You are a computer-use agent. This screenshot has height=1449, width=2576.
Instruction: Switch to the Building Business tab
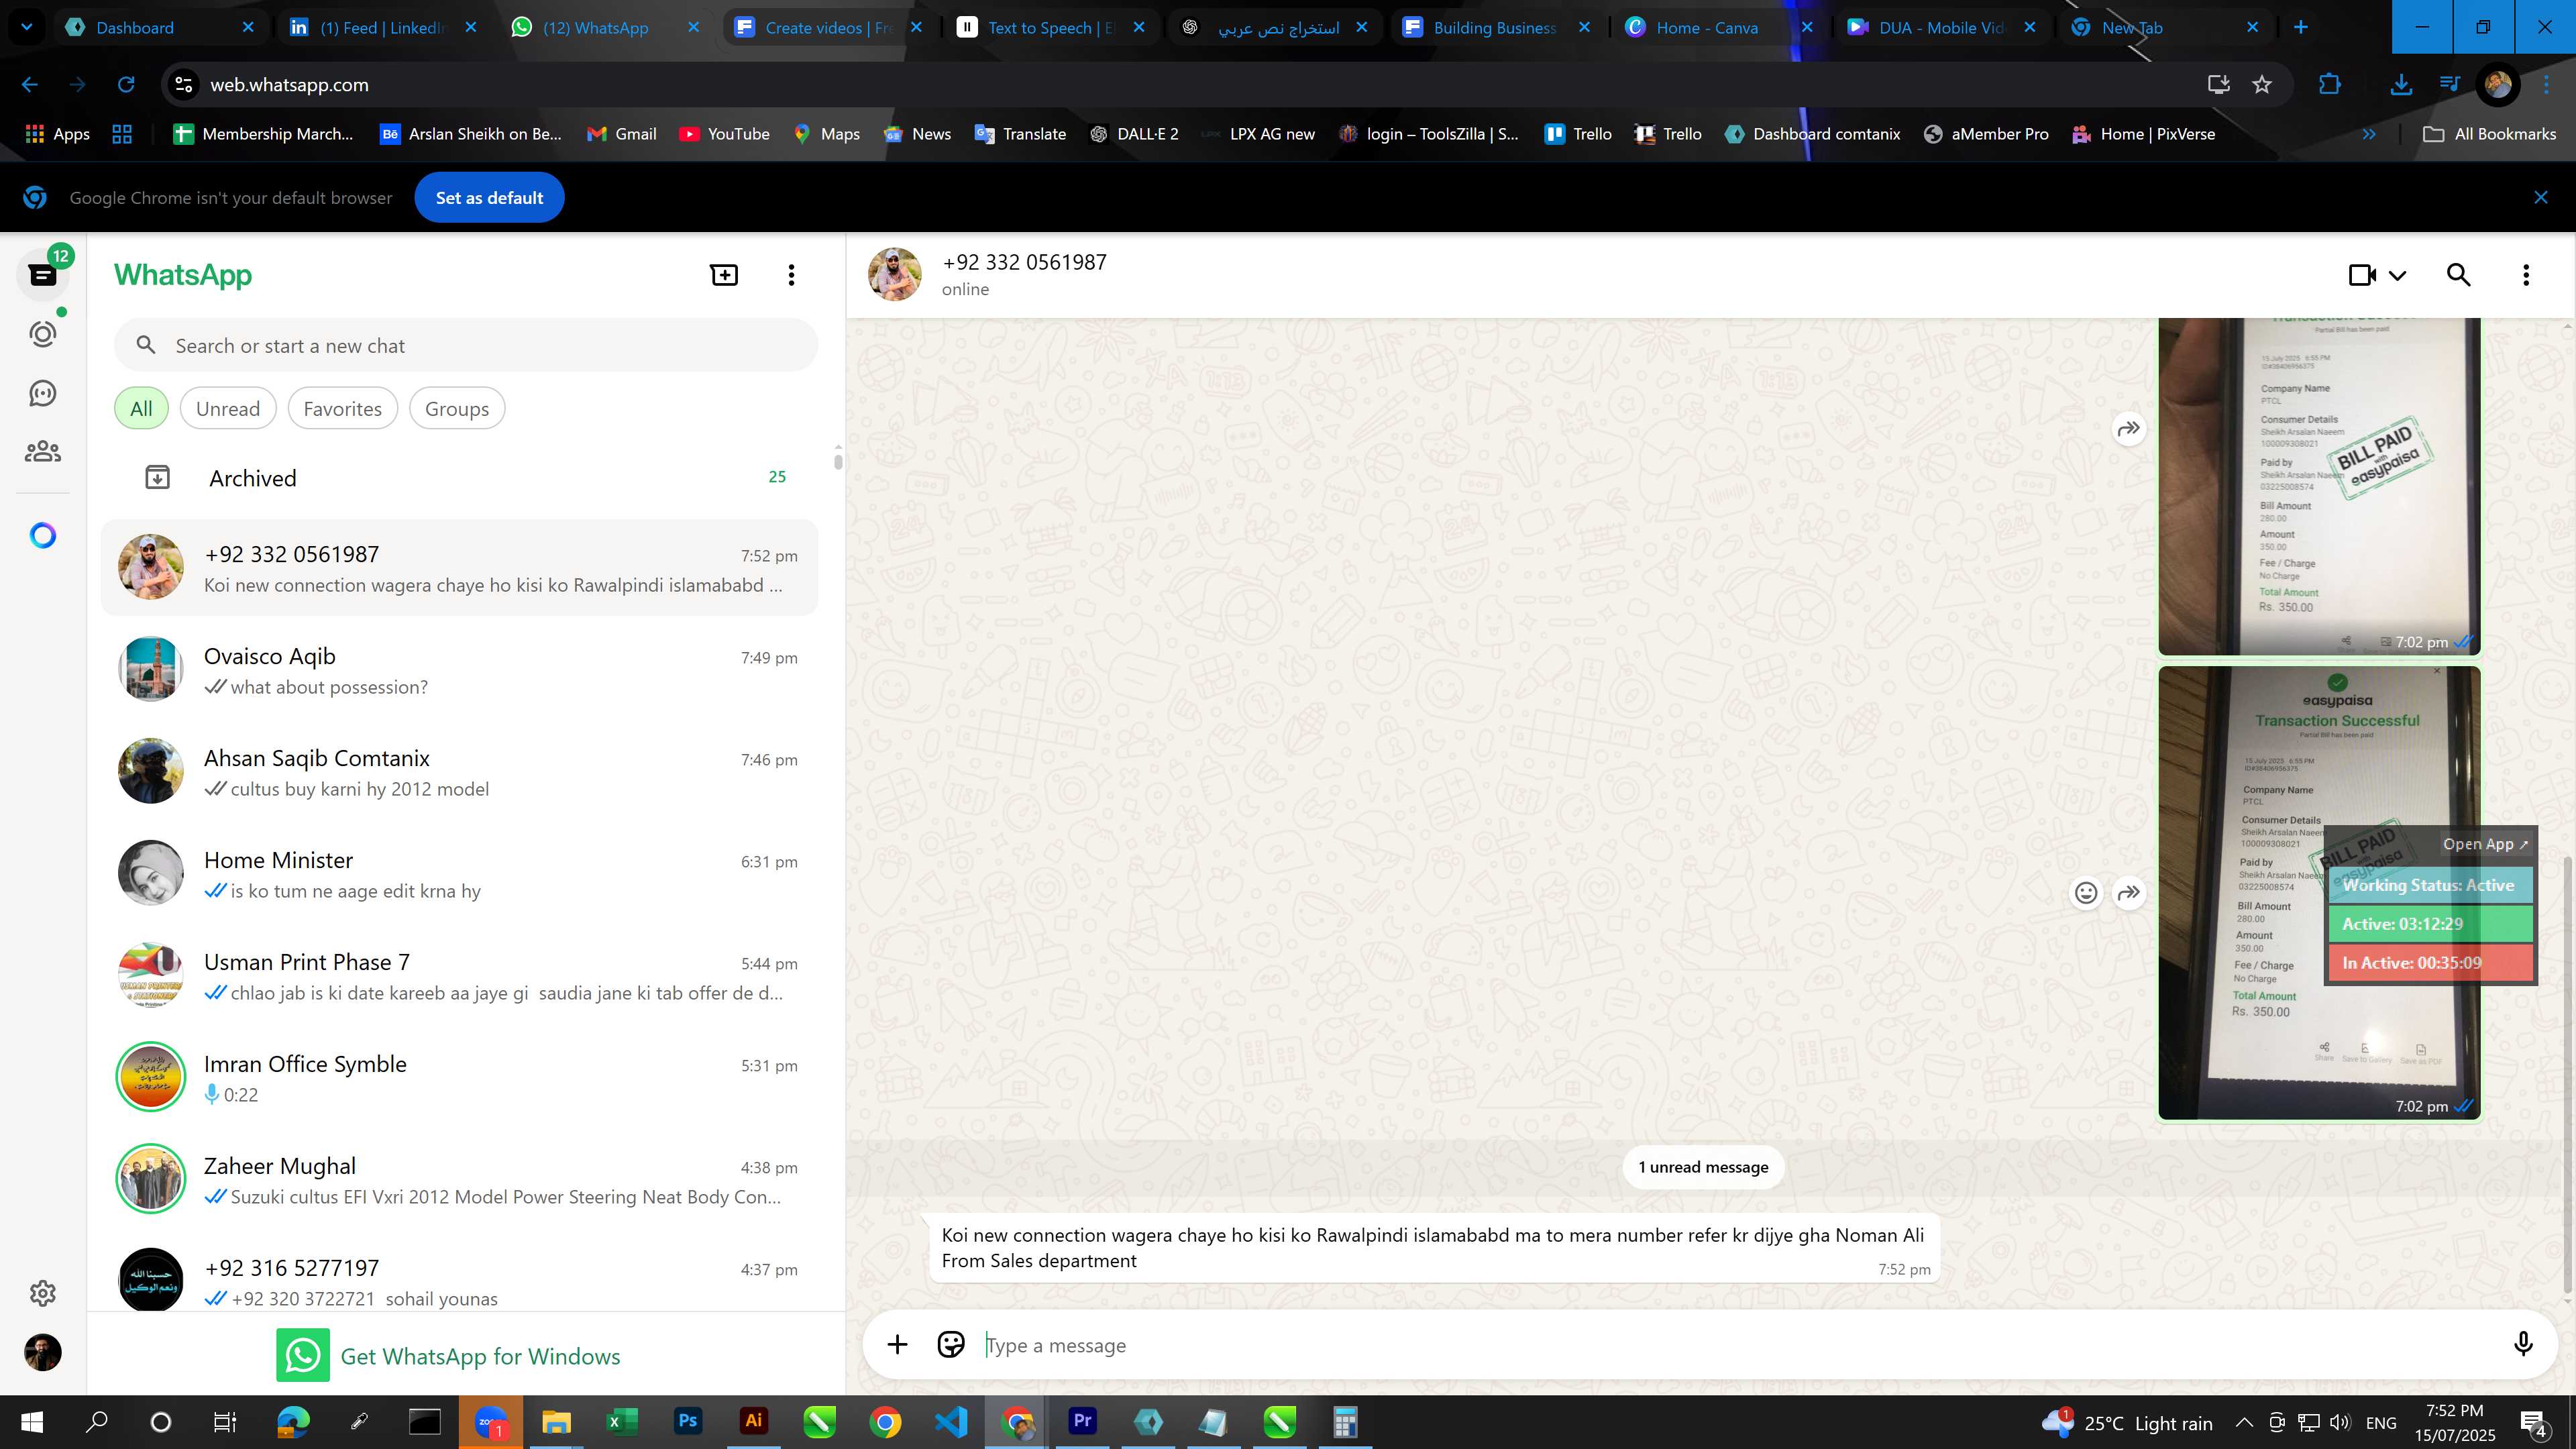(1495, 27)
